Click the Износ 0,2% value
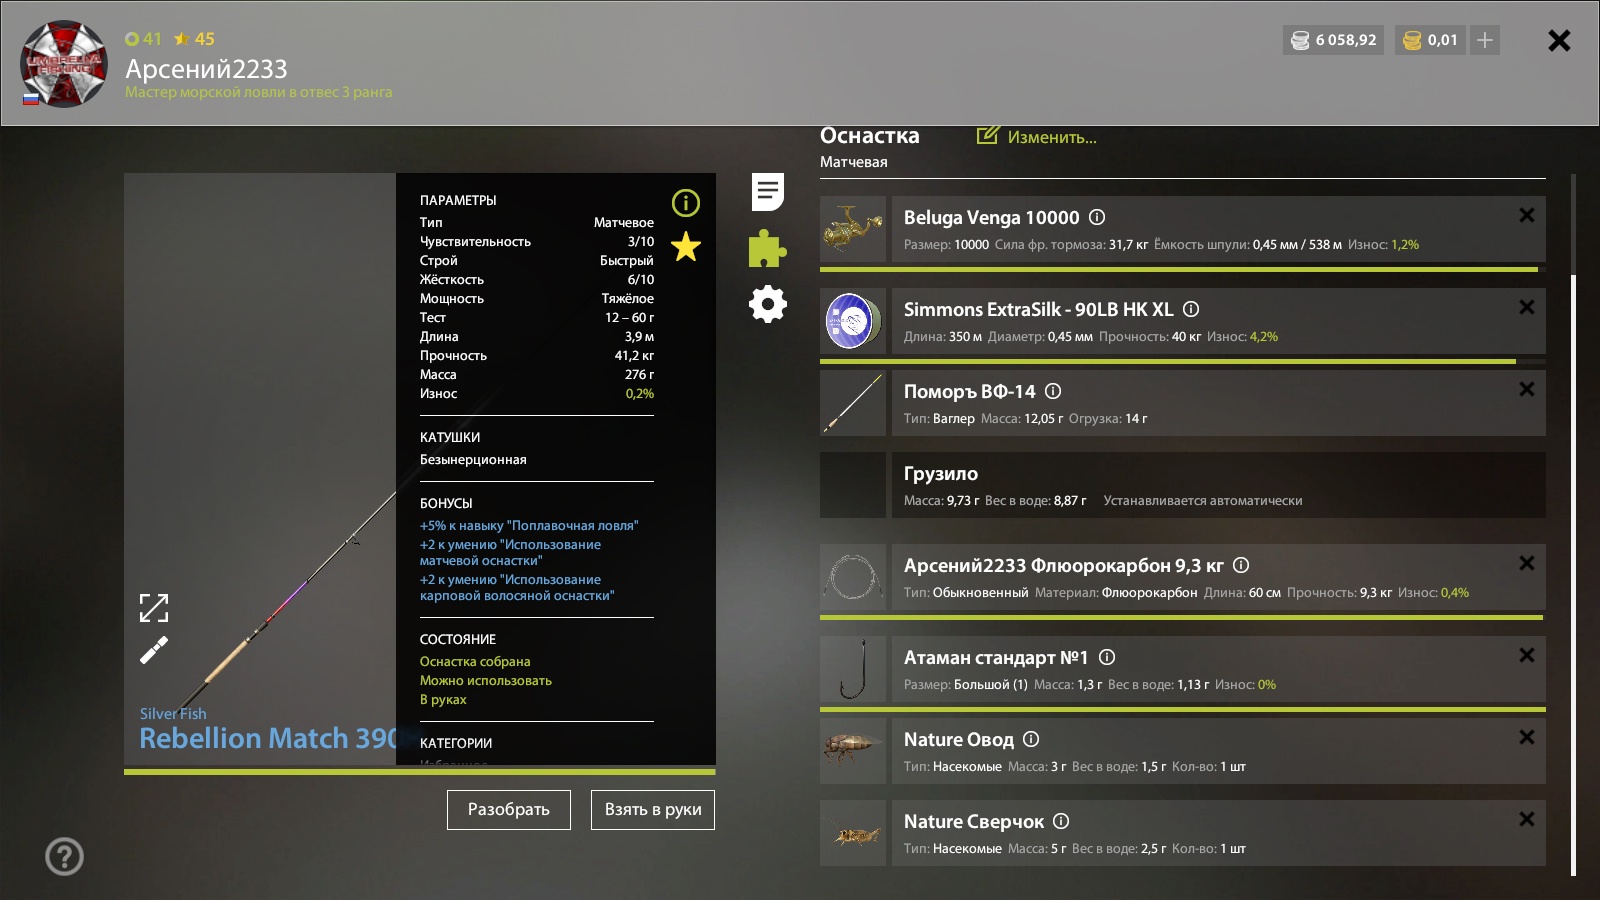 [640, 393]
